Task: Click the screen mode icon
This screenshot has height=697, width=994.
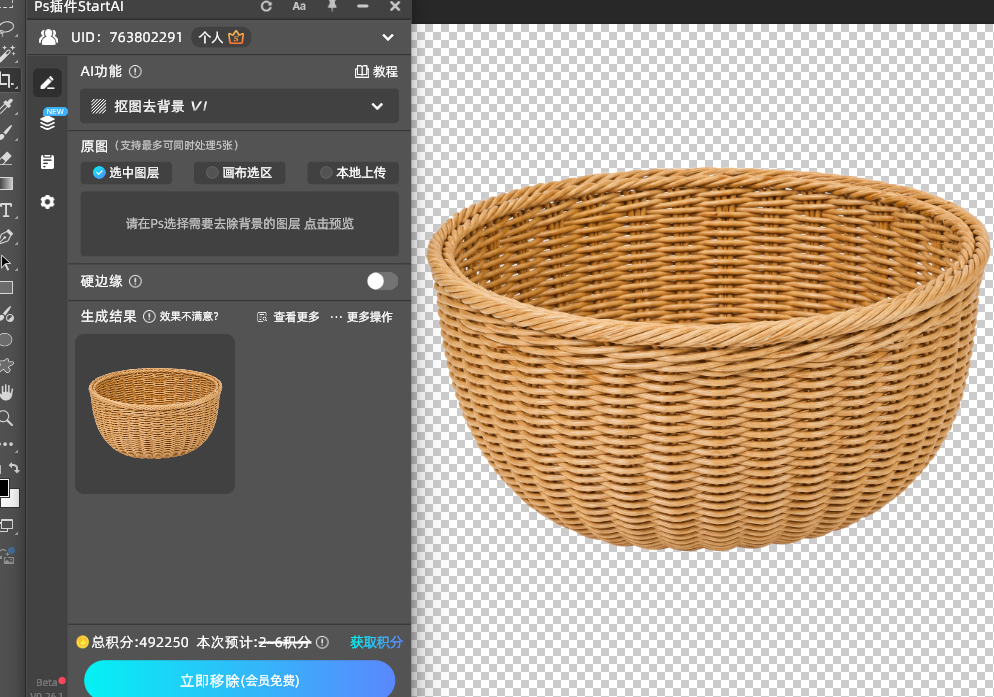Action: pyautogui.click(x=7, y=525)
